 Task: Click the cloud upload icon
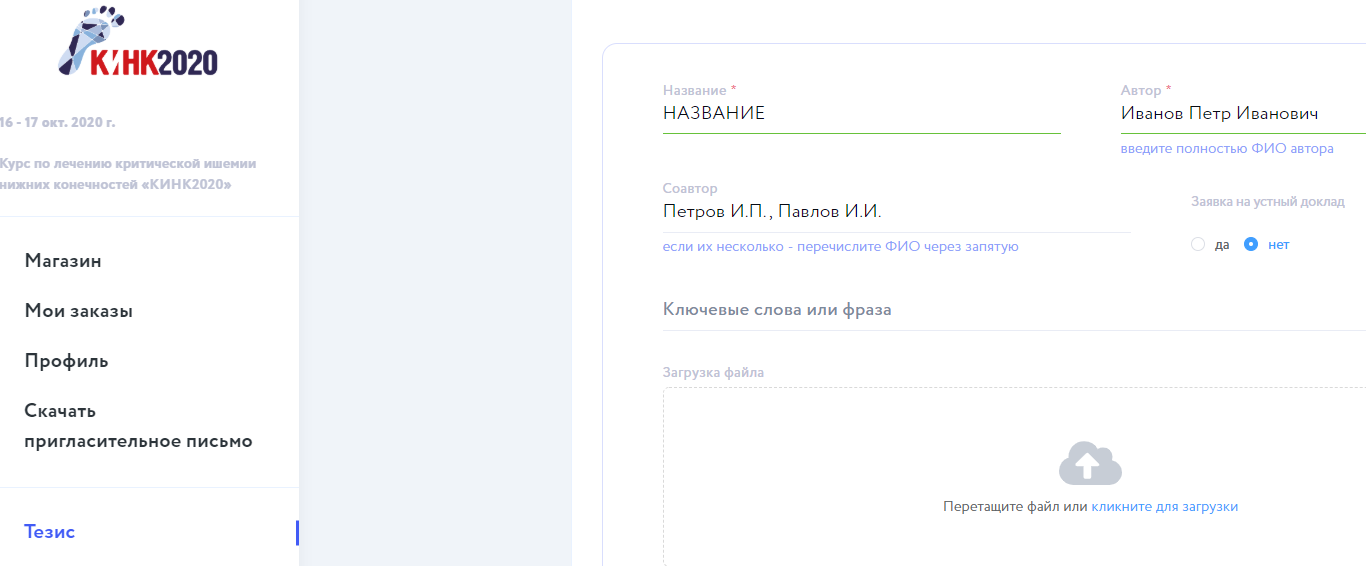click(1090, 463)
